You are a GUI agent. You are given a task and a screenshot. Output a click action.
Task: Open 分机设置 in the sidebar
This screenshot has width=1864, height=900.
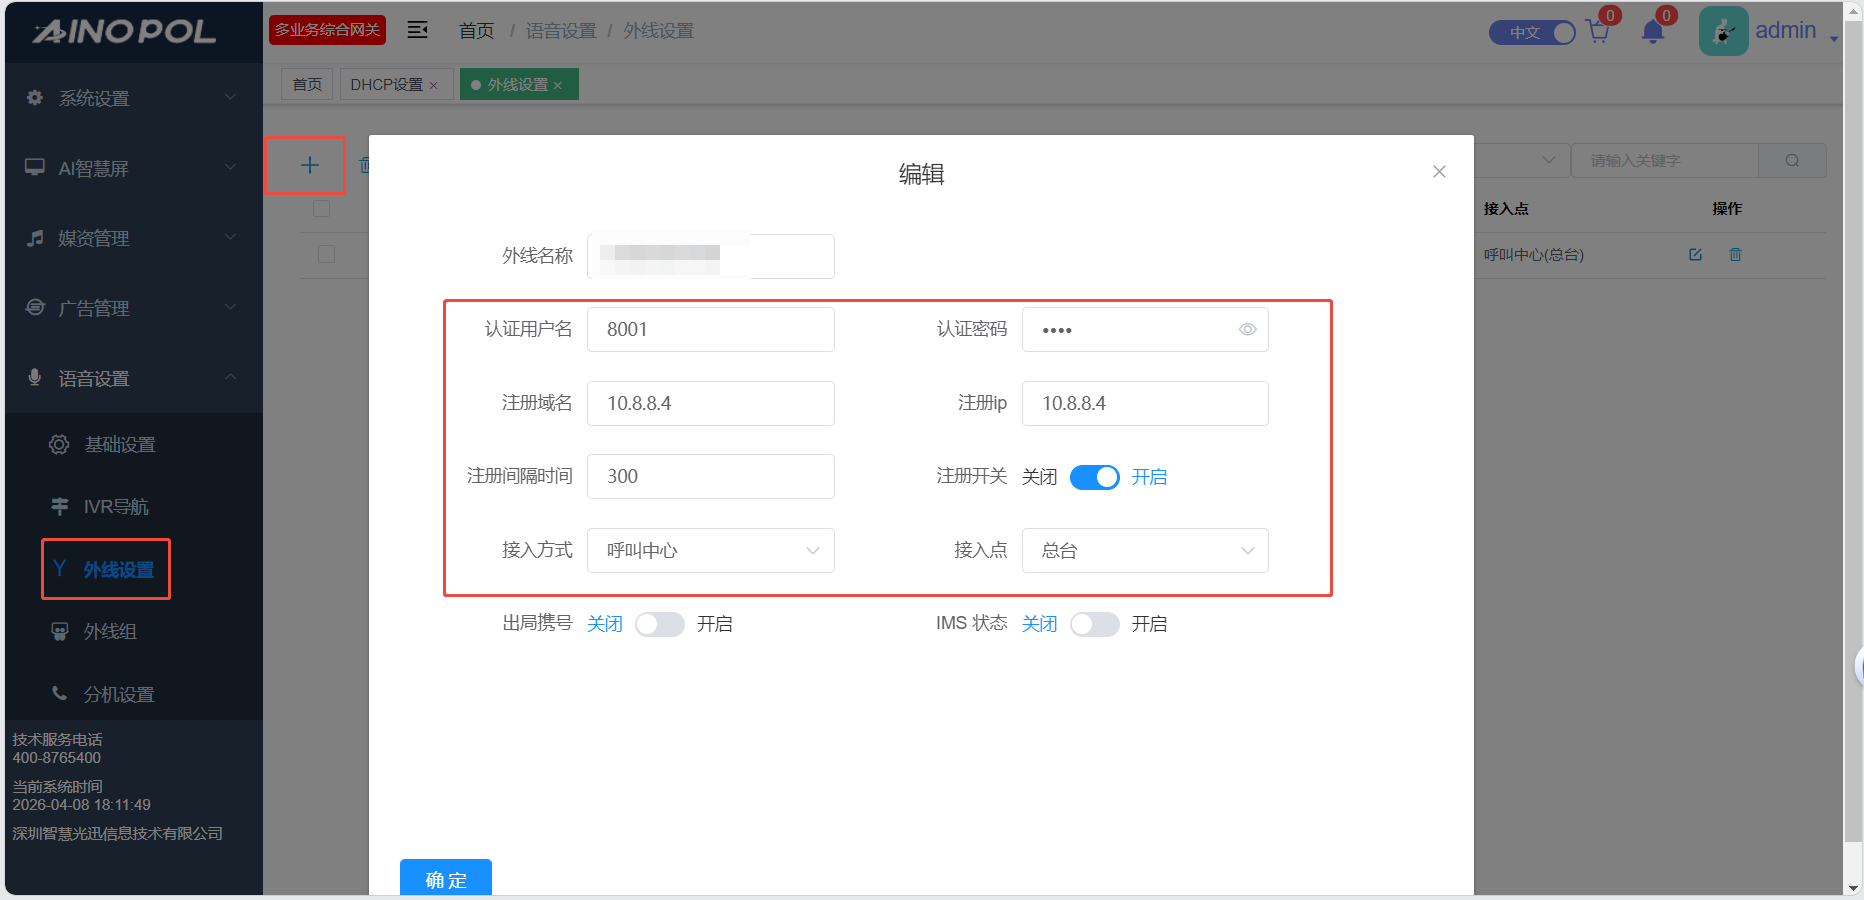tap(118, 694)
